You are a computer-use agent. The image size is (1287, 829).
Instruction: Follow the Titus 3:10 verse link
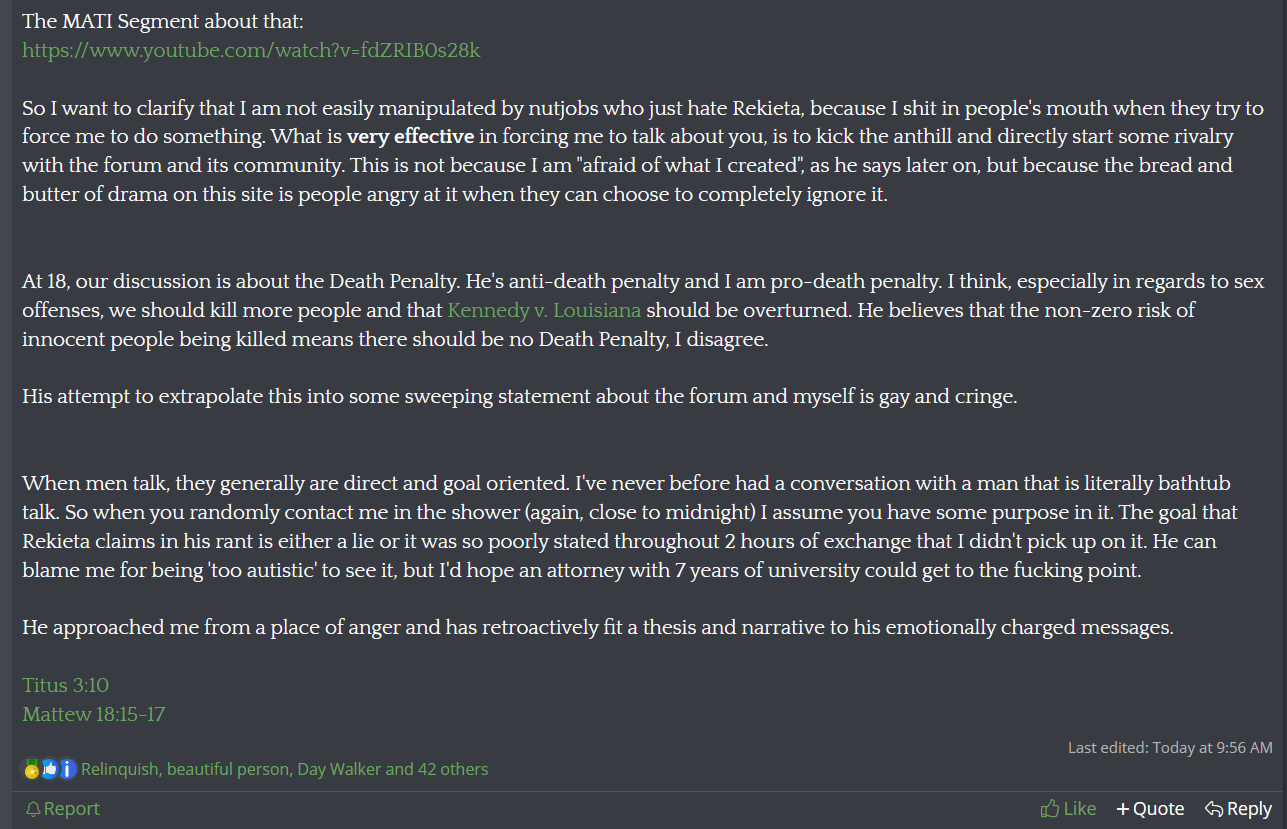pyautogui.click(x=65, y=685)
